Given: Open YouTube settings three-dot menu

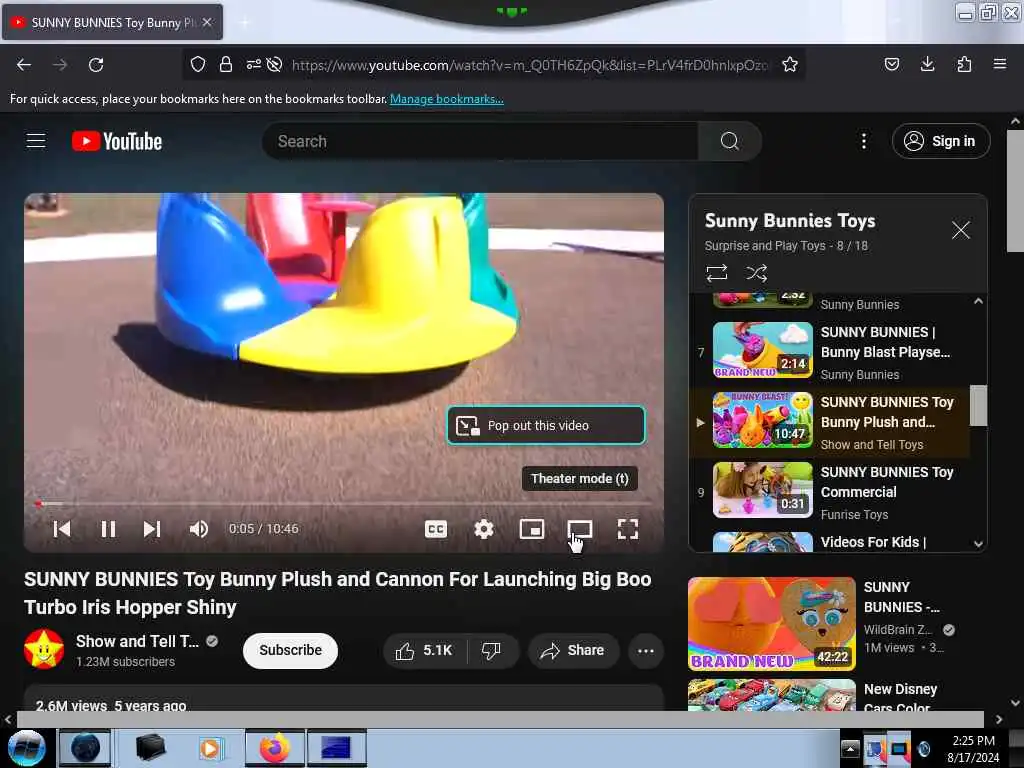Looking at the screenshot, I should pyautogui.click(x=864, y=141).
